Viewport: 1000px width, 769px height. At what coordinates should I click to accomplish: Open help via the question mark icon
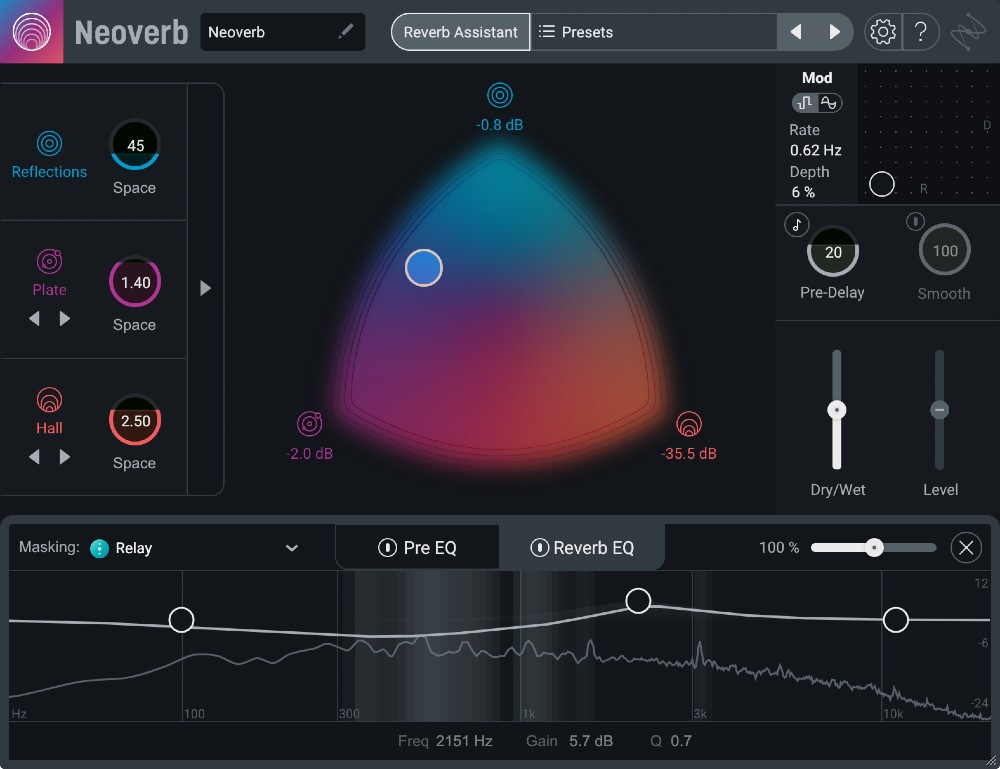pyautogui.click(x=921, y=31)
